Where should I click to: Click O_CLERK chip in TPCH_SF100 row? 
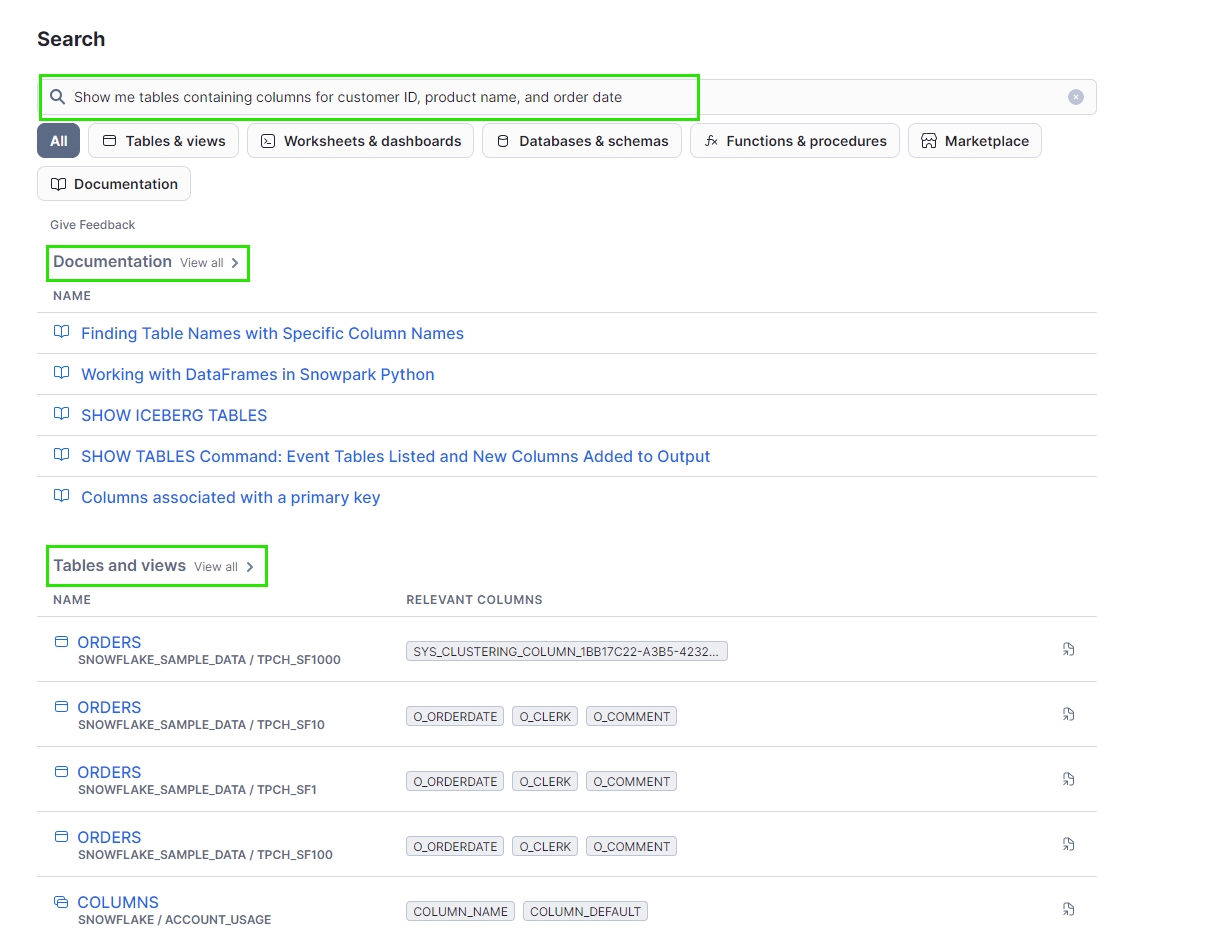coord(545,846)
